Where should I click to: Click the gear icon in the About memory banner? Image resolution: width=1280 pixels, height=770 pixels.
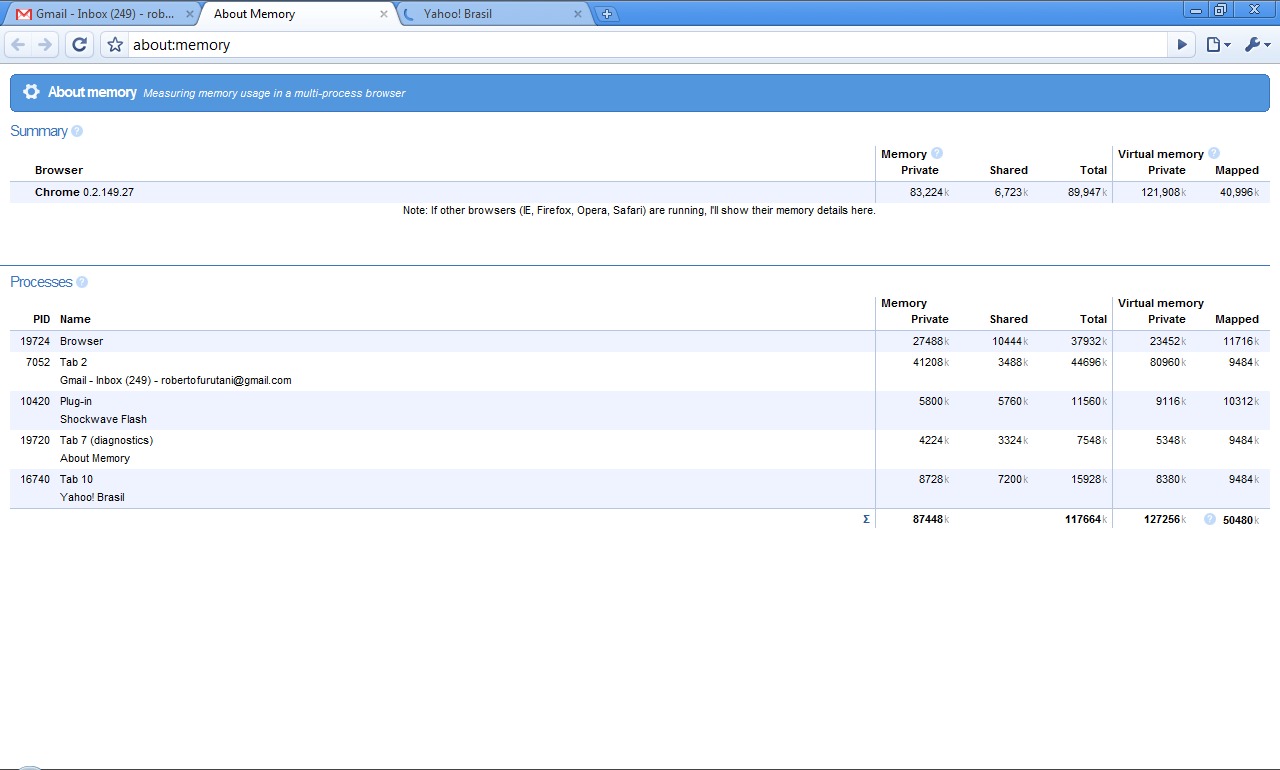pyautogui.click(x=31, y=91)
